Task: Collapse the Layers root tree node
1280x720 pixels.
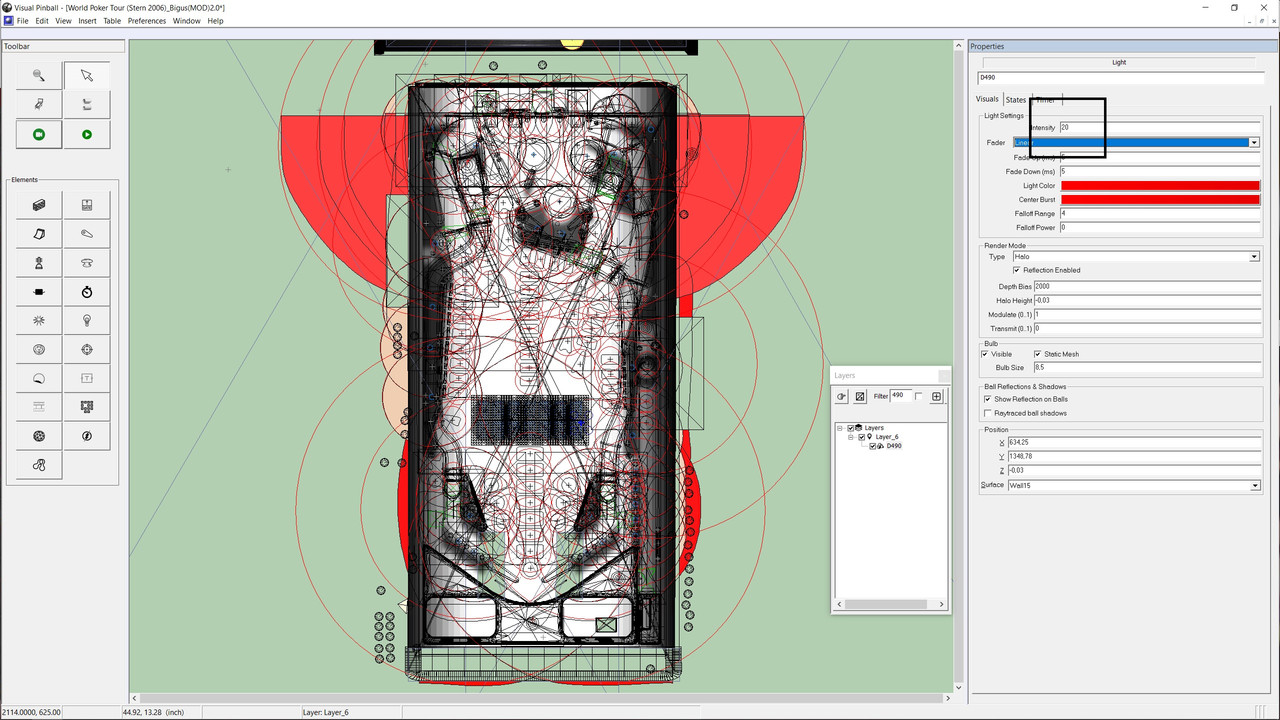Action: [841, 428]
